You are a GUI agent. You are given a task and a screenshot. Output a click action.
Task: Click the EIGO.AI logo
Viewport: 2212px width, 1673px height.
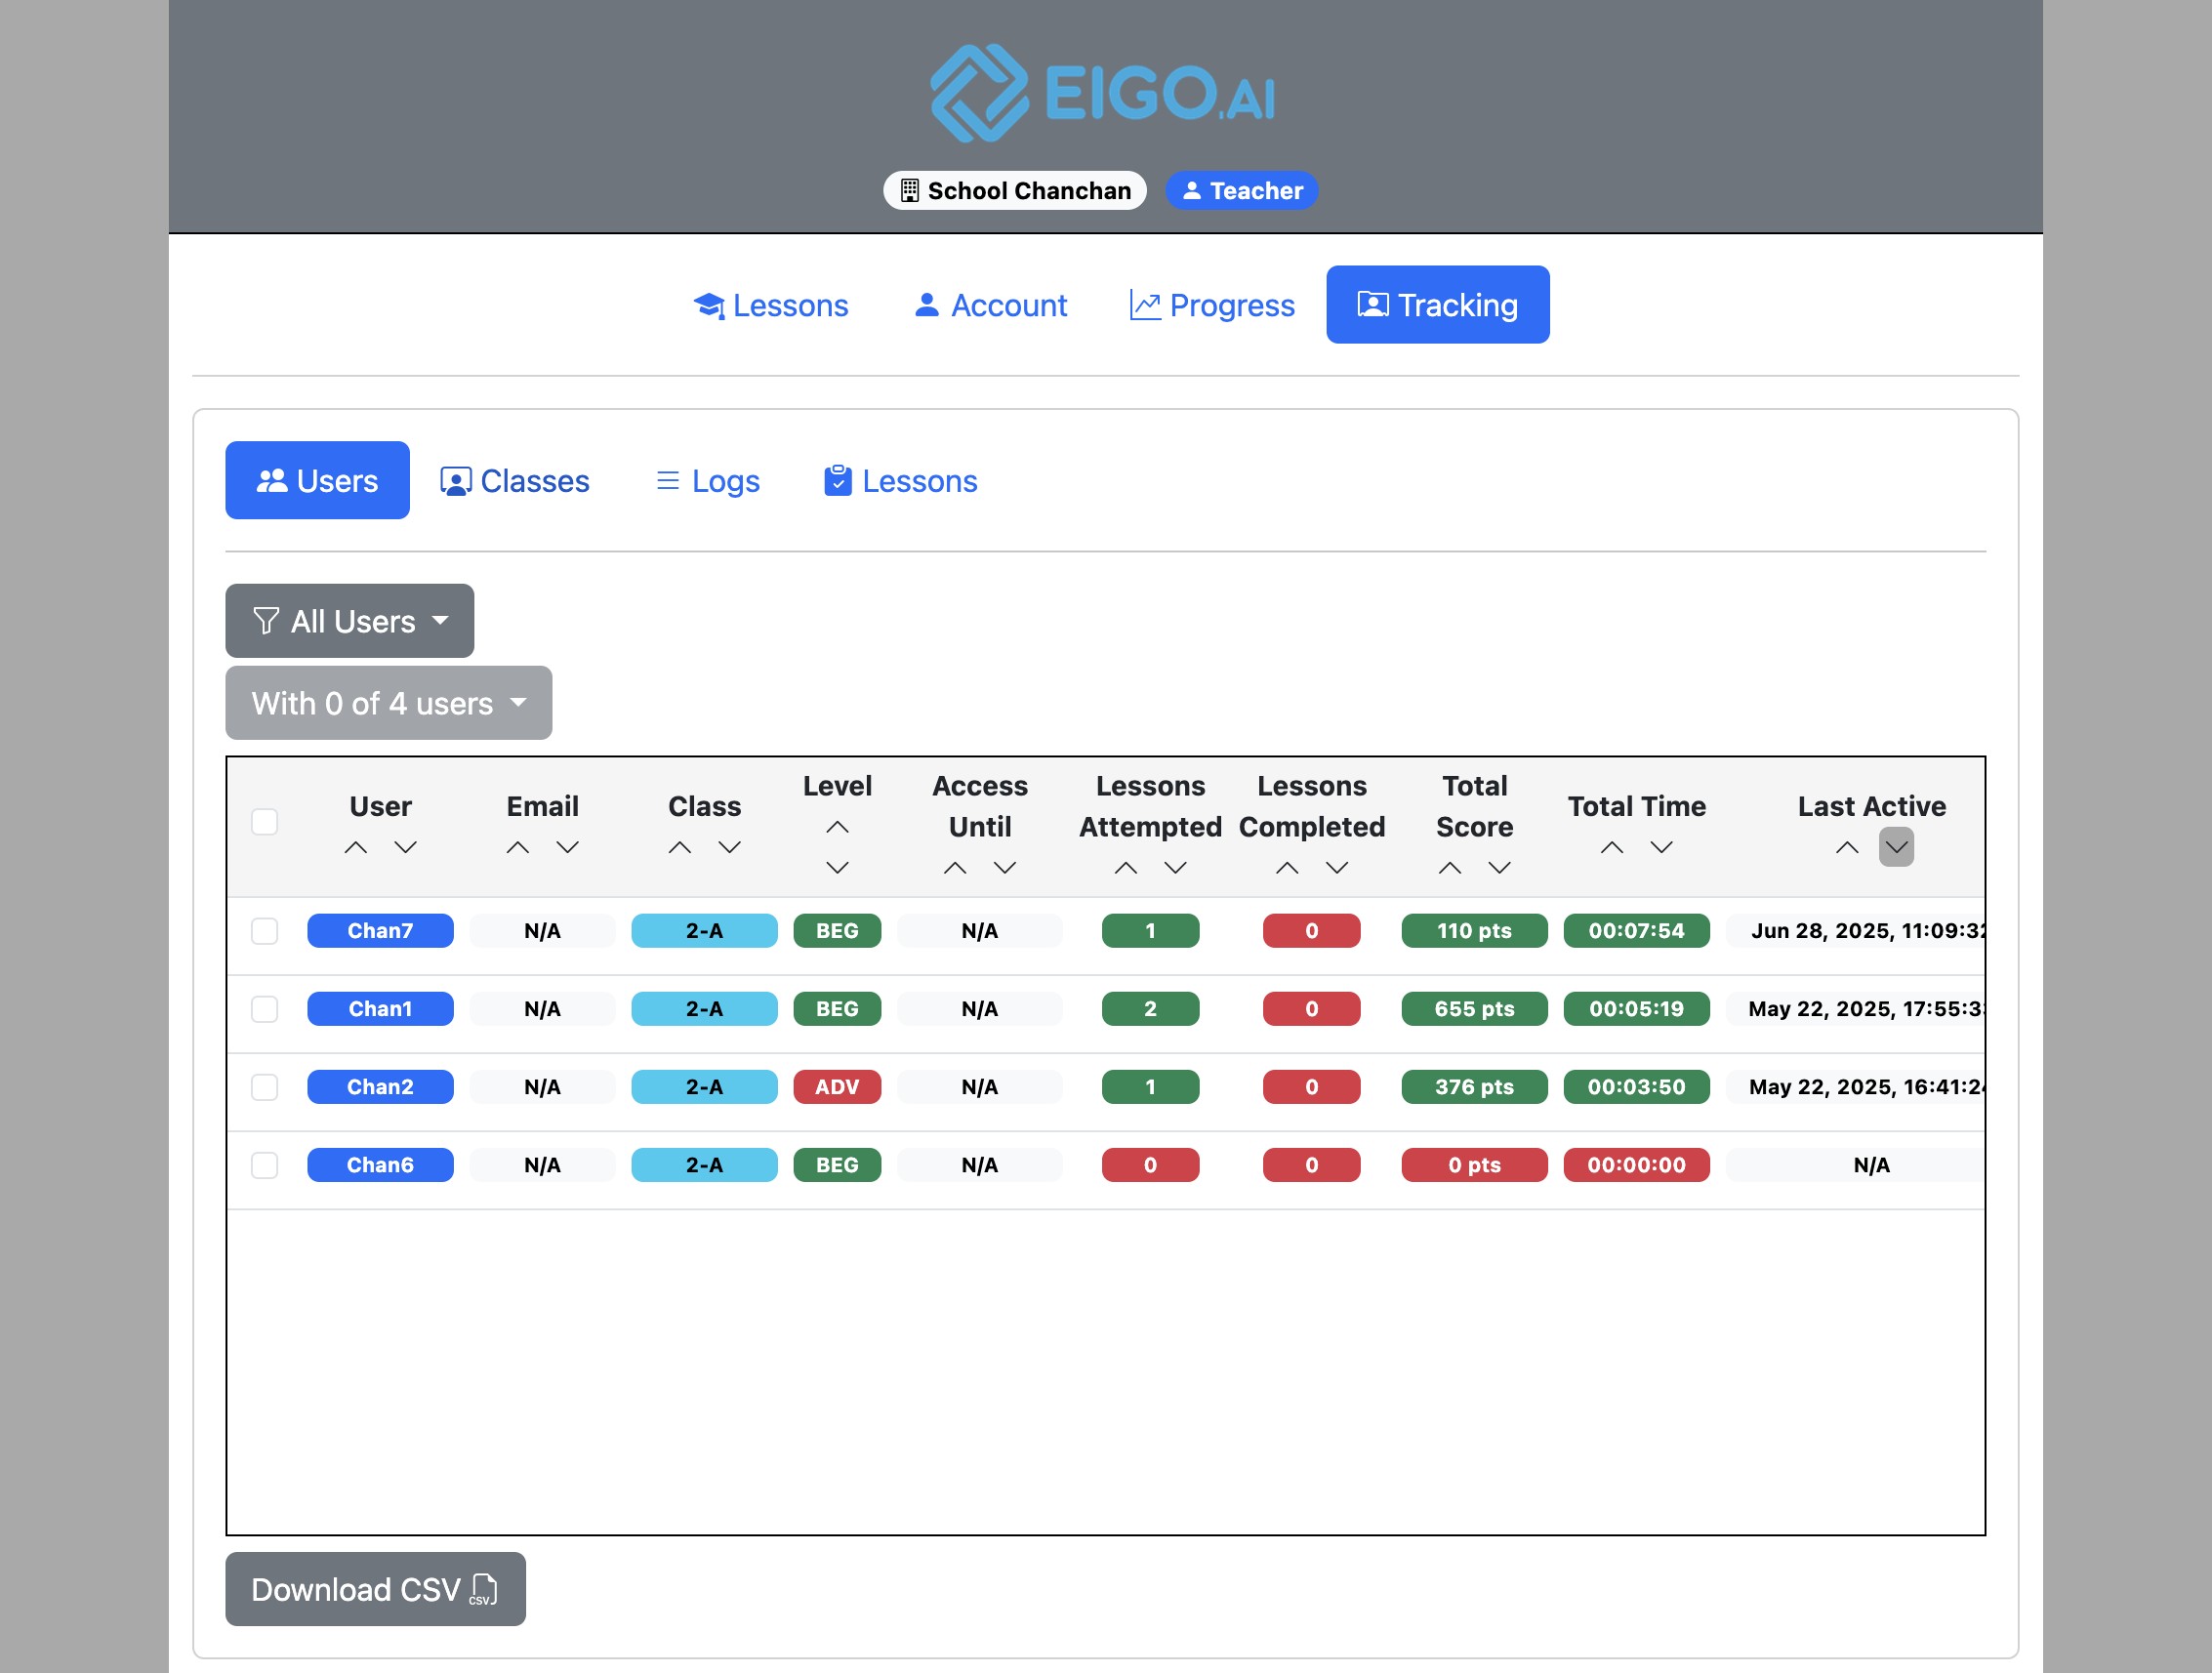pyautogui.click(x=1104, y=93)
